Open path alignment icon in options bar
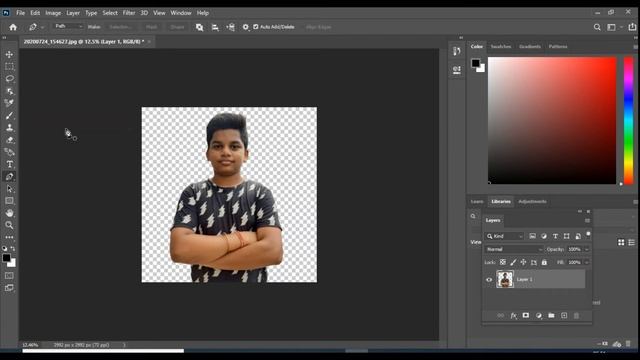Image resolution: width=640 pixels, height=360 pixels. coord(215,27)
